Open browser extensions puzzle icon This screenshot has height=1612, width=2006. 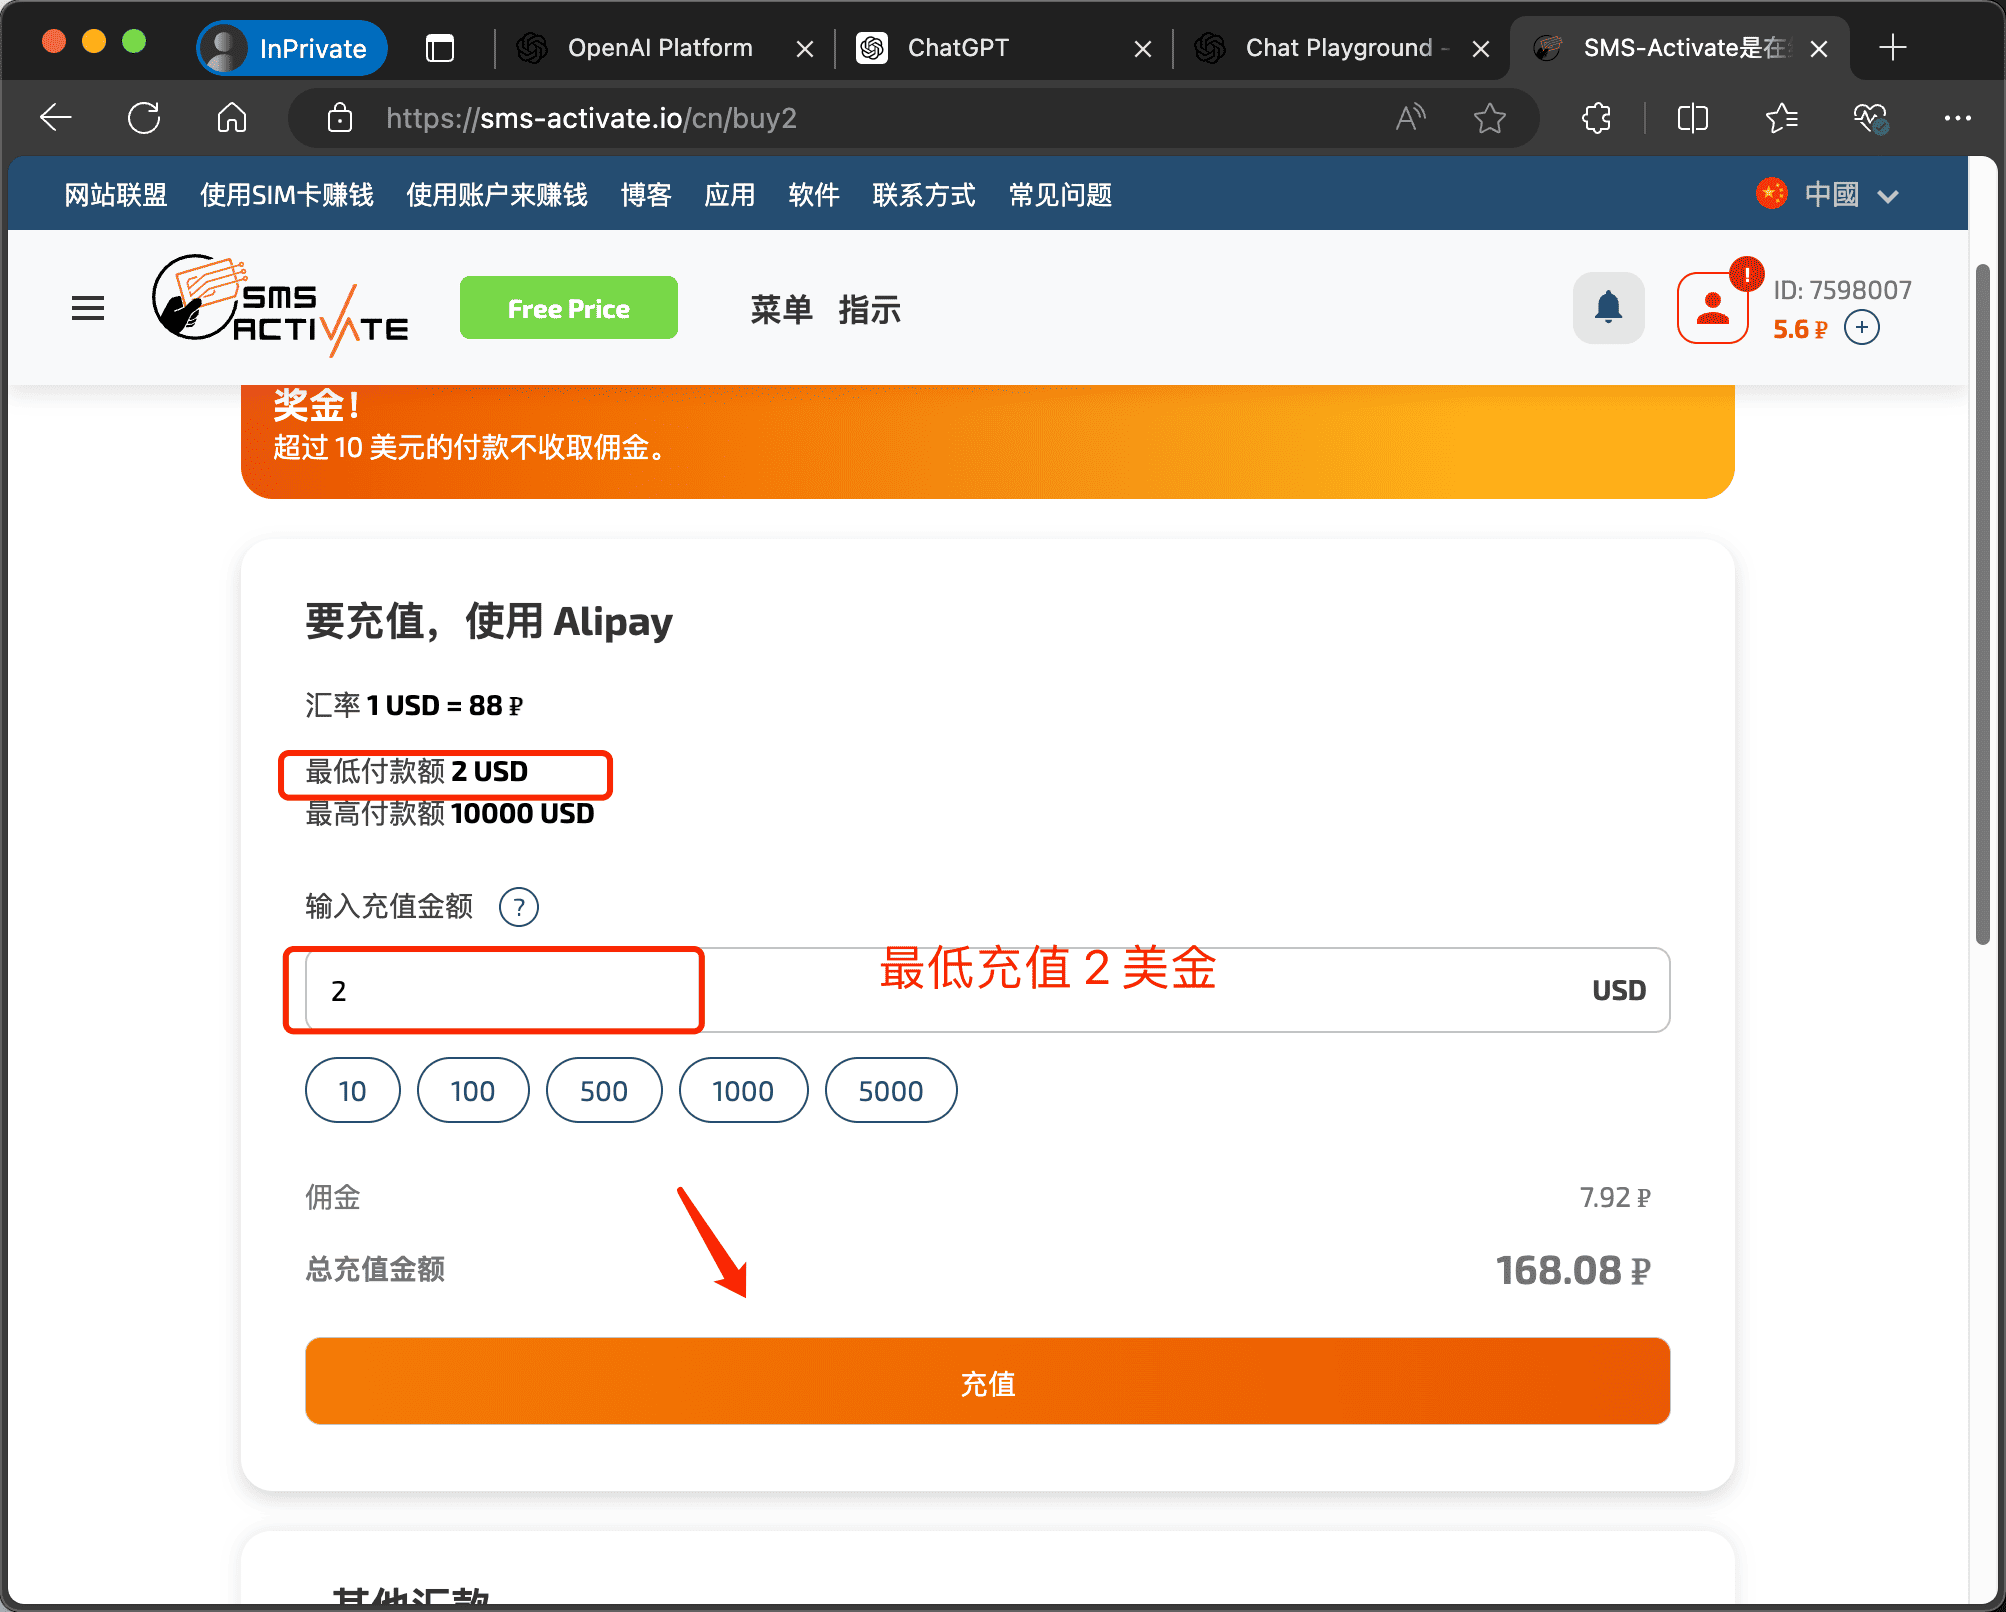pyautogui.click(x=1596, y=118)
